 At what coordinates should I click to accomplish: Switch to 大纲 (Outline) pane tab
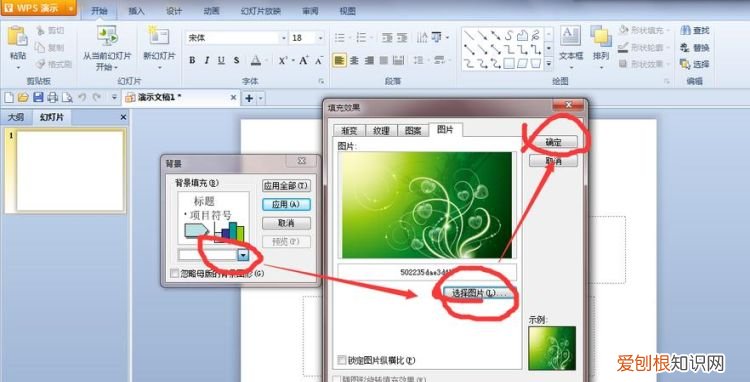pyautogui.click(x=16, y=117)
